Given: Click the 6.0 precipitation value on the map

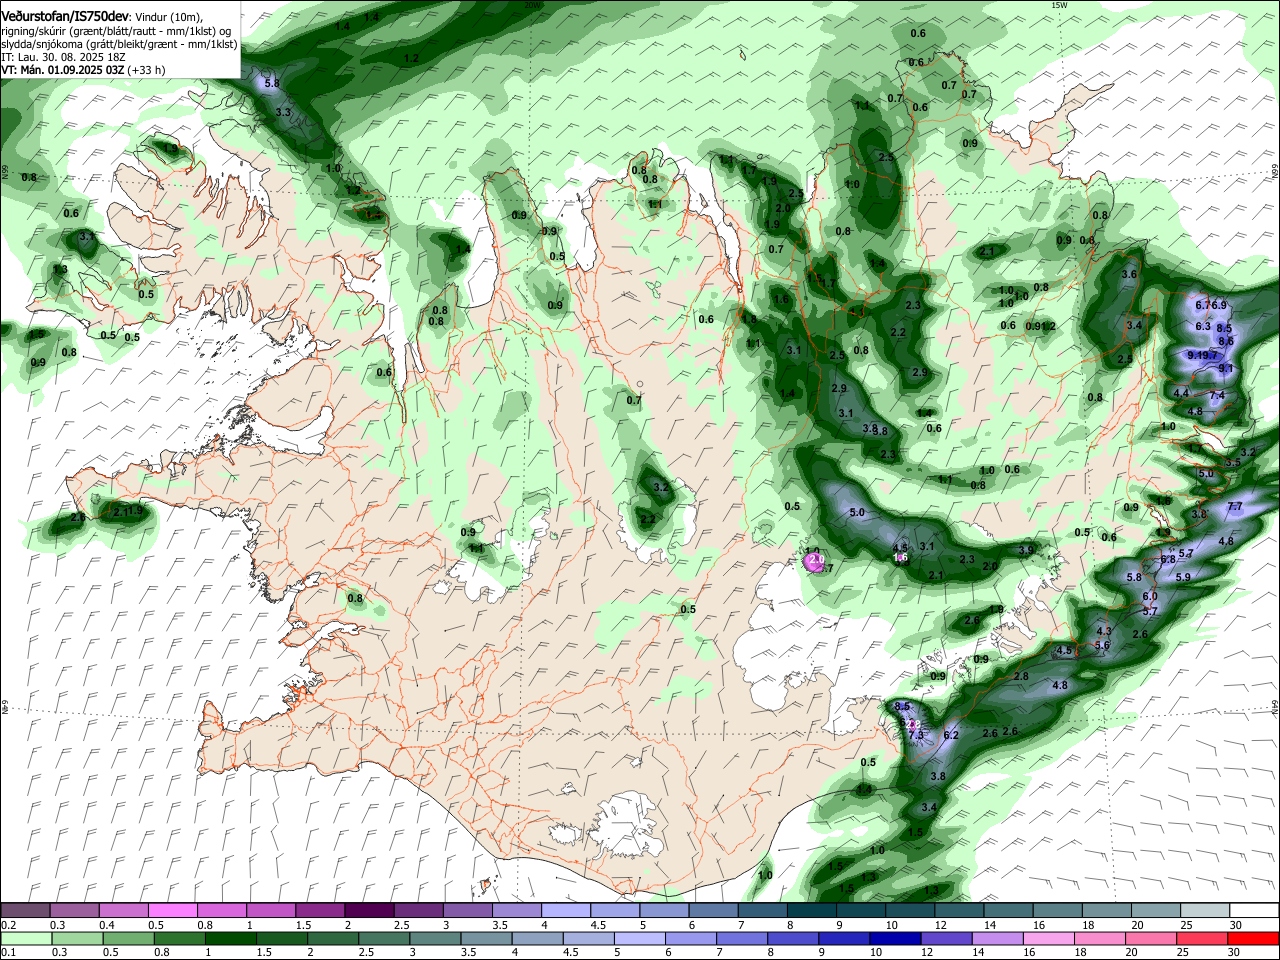Looking at the screenshot, I should pos(1150,596).
